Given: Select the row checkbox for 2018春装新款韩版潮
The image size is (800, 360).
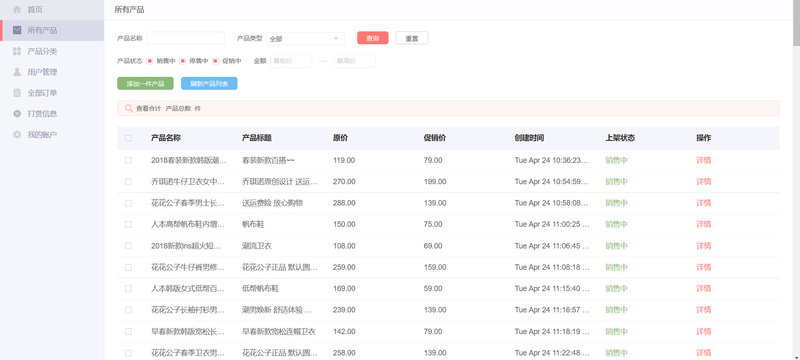Looking at the screenshot, I should (128, 160).
